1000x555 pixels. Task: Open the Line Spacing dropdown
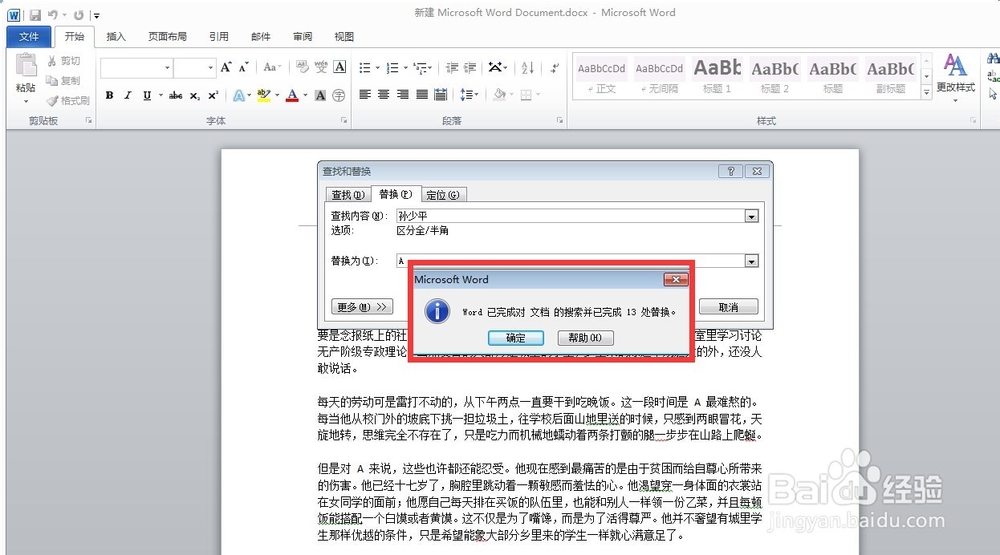pyautogui.click(x=468, y=95)
